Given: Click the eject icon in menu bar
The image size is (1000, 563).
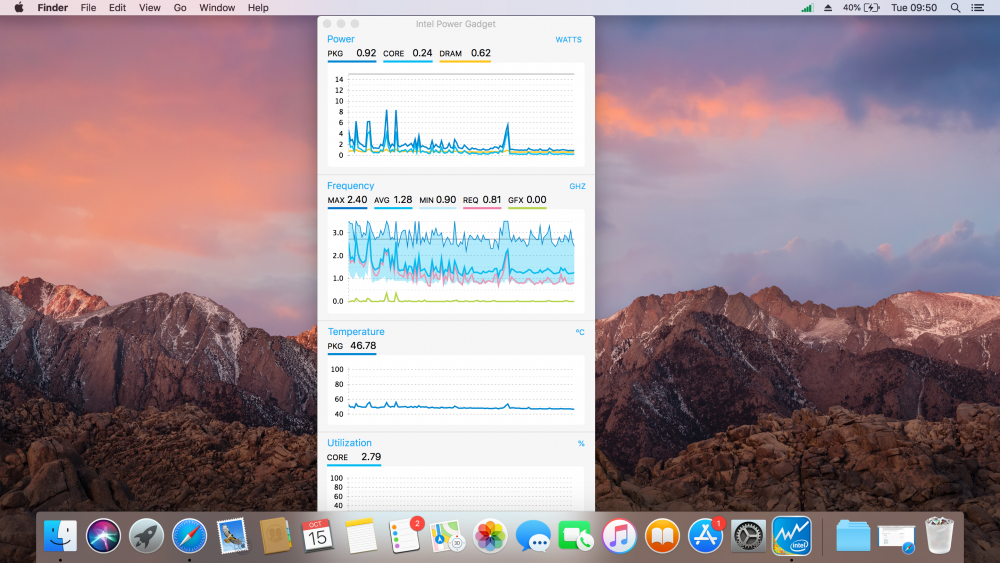Looking at the screenshot, I should [x=828, y=8].
